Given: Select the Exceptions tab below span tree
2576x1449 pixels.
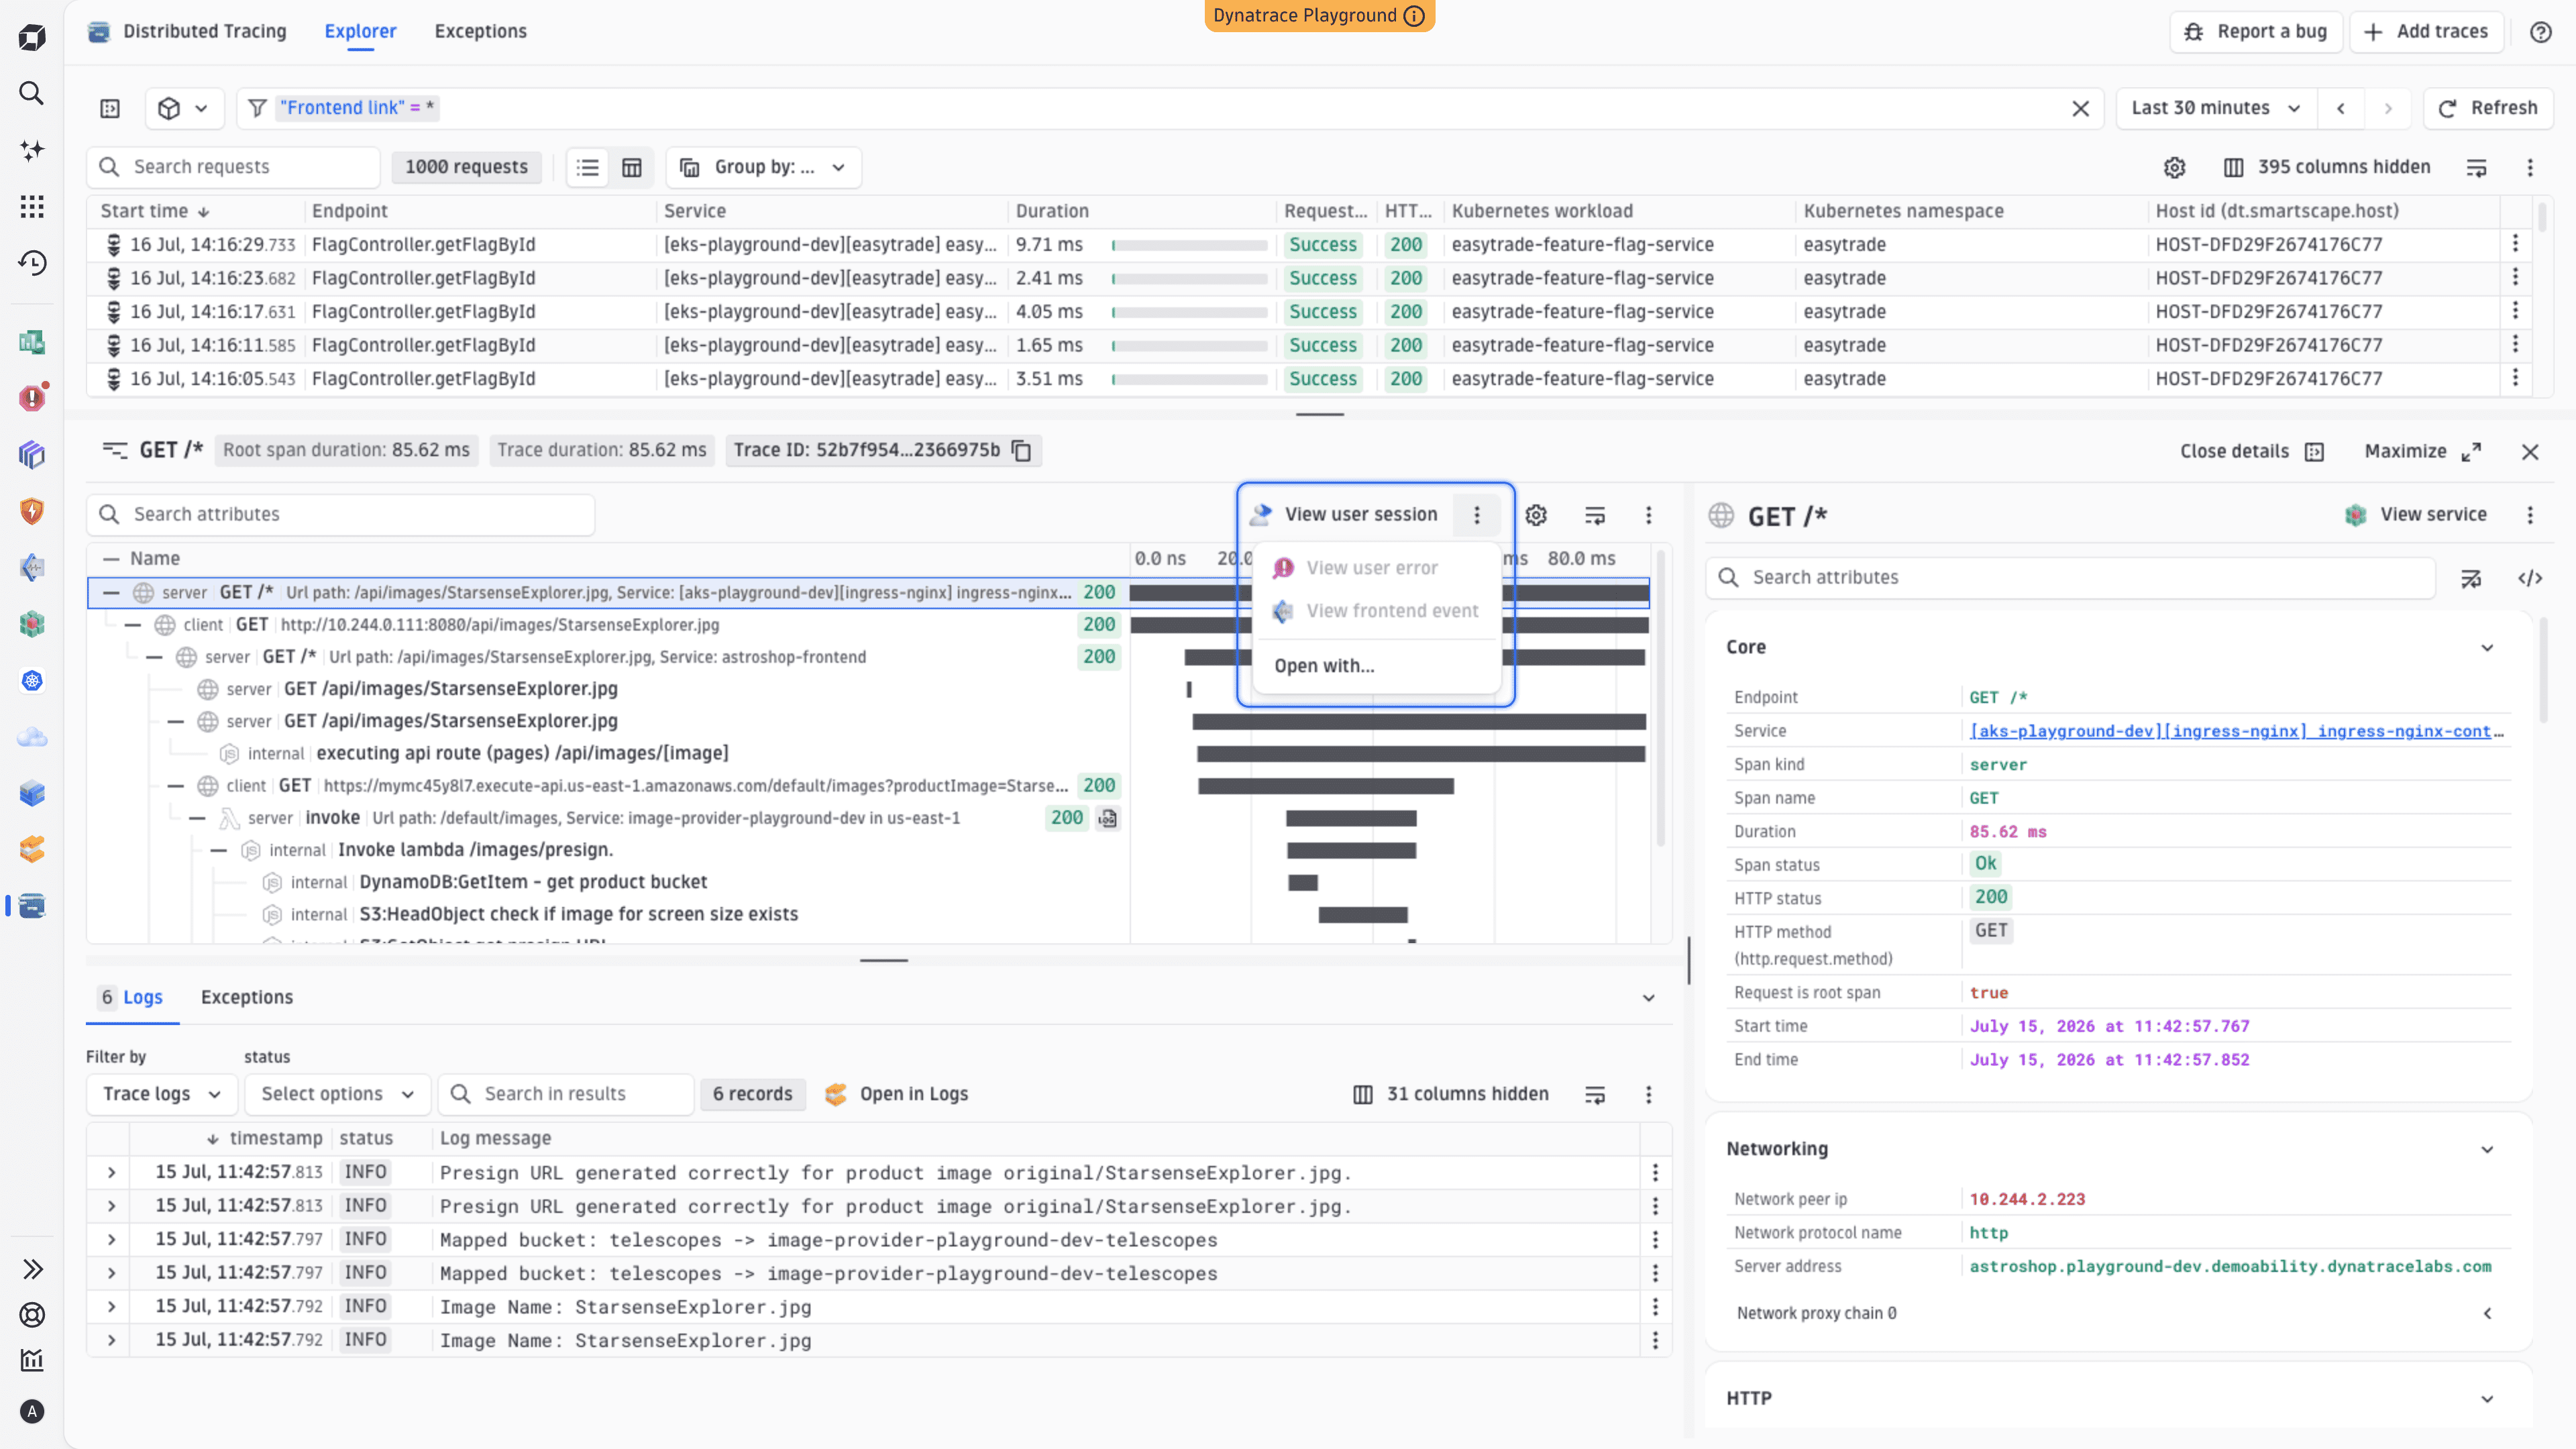Looking at the screenshot, I should pyautogui.click(x=247, y=997).
